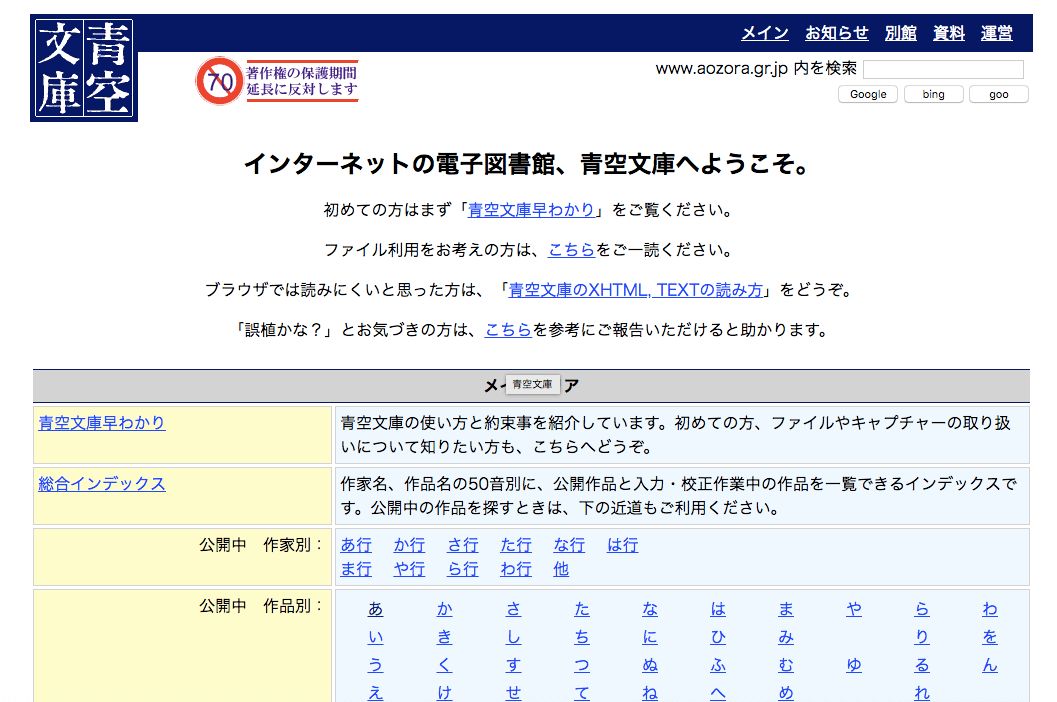The height and width of the screenshot is (702, 1057).
Task: Select 別館 in the top navigation
Action: point(901,33)
